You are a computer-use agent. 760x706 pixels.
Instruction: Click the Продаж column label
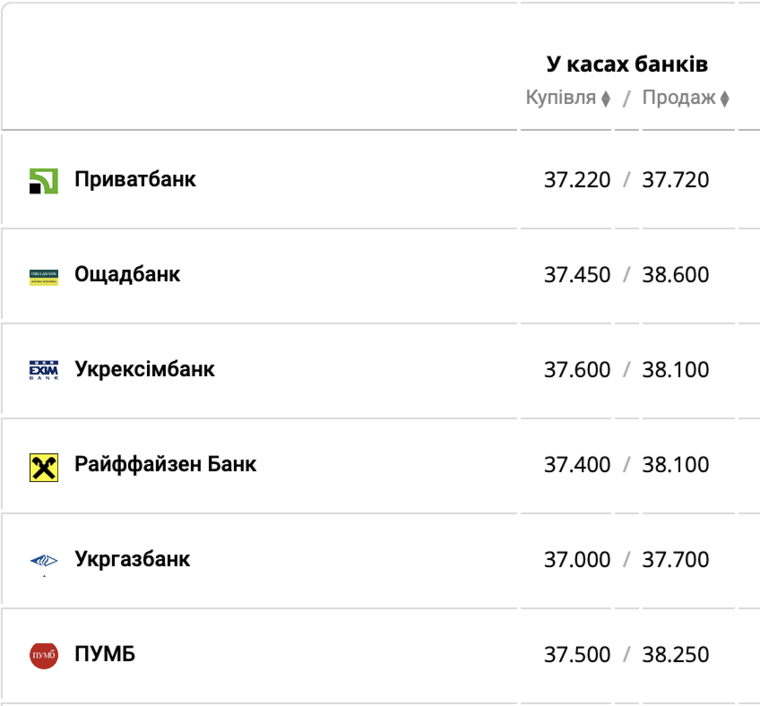[679, 98]
